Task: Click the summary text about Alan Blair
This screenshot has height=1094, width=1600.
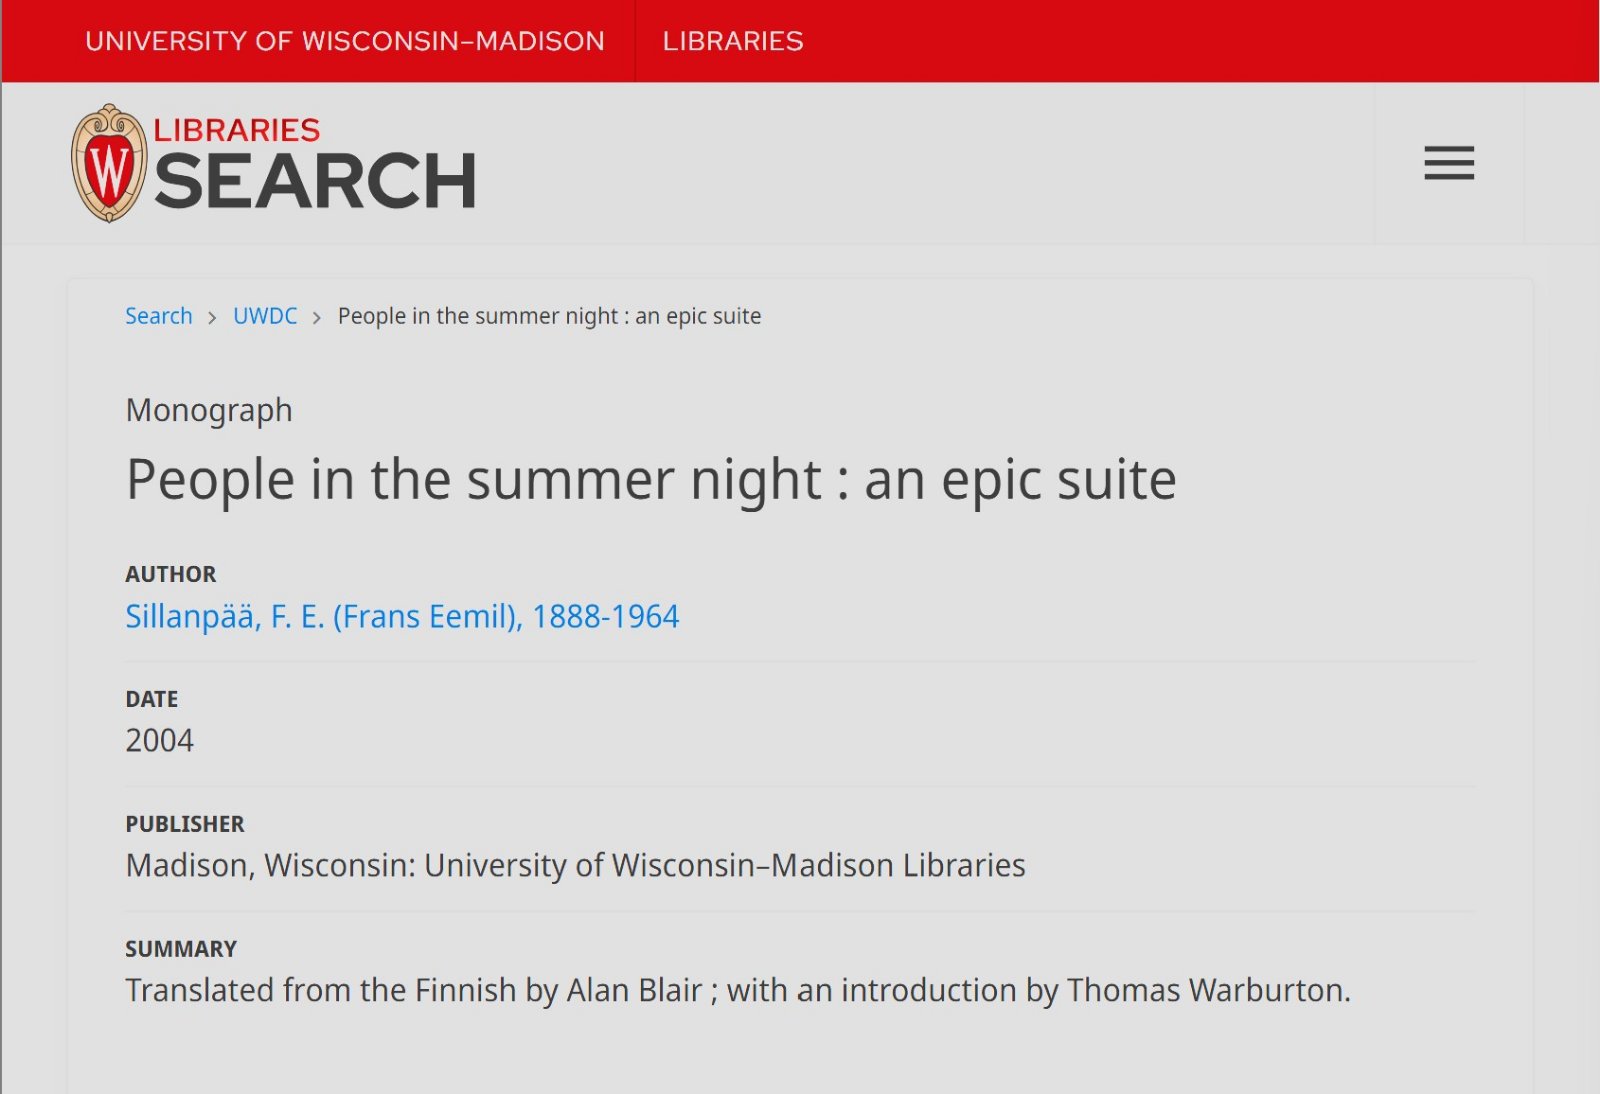Action: click(737, 990)
